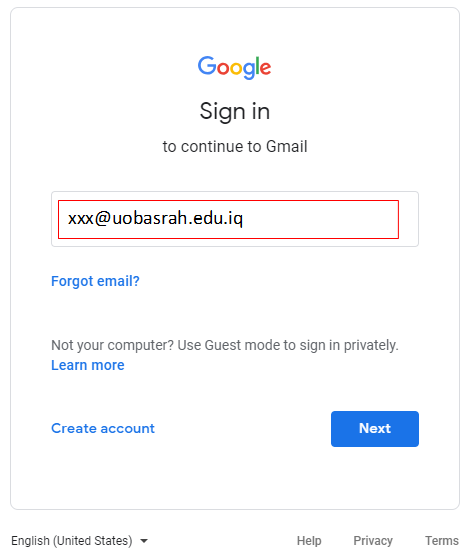Click the Google logo

point(234,67)
